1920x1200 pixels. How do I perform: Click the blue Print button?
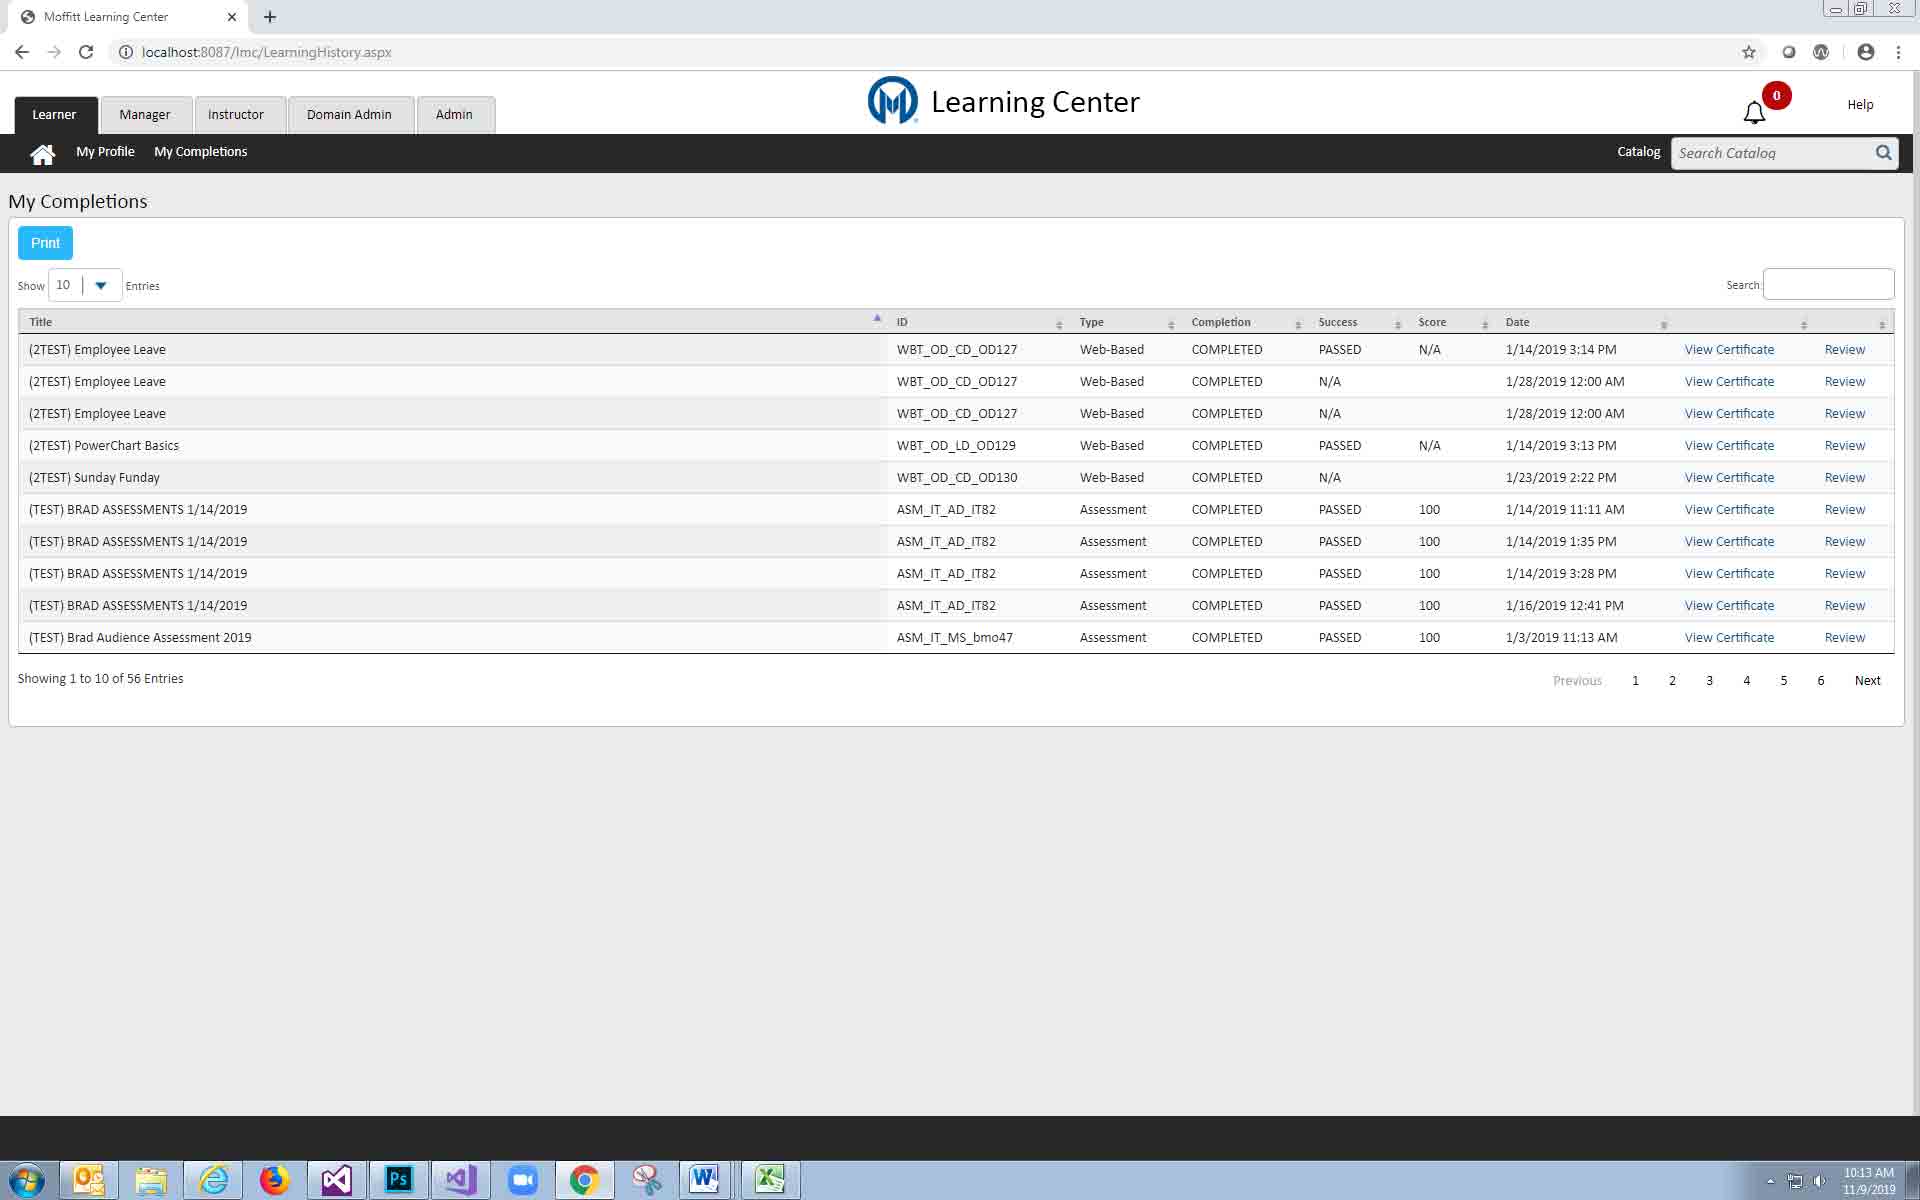[x=45, y=243]
